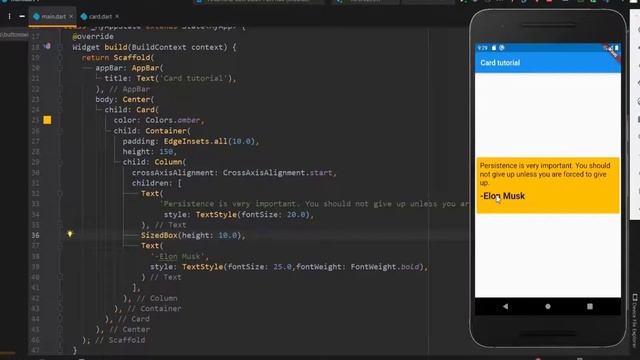Viewport: 640px width, 360px height.
Task: Switch to the main.dart editor tab
Action: [53, 17]
